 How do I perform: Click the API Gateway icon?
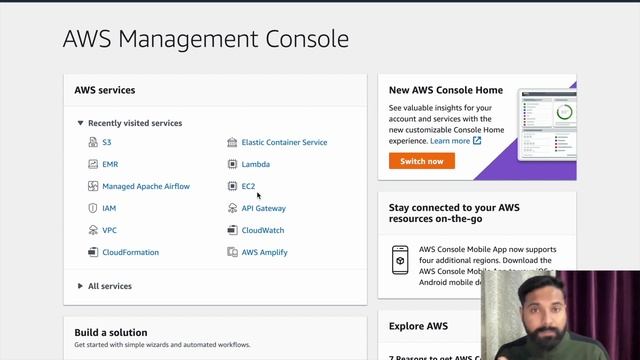click(232, 208)
